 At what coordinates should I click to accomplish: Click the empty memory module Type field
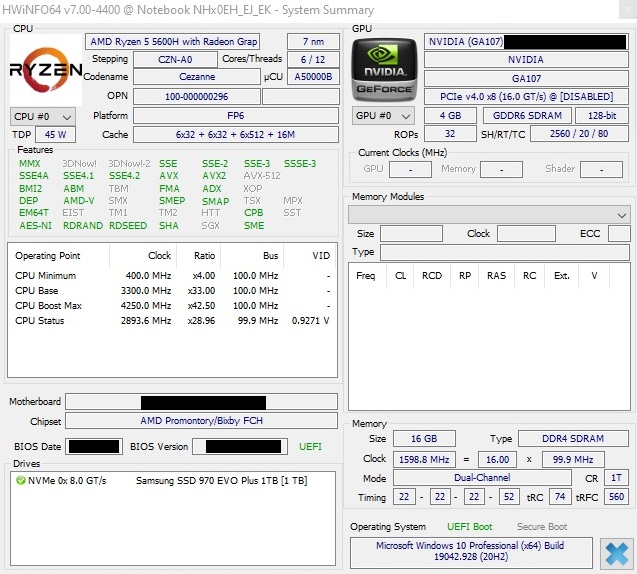click(x=505, y=252)
